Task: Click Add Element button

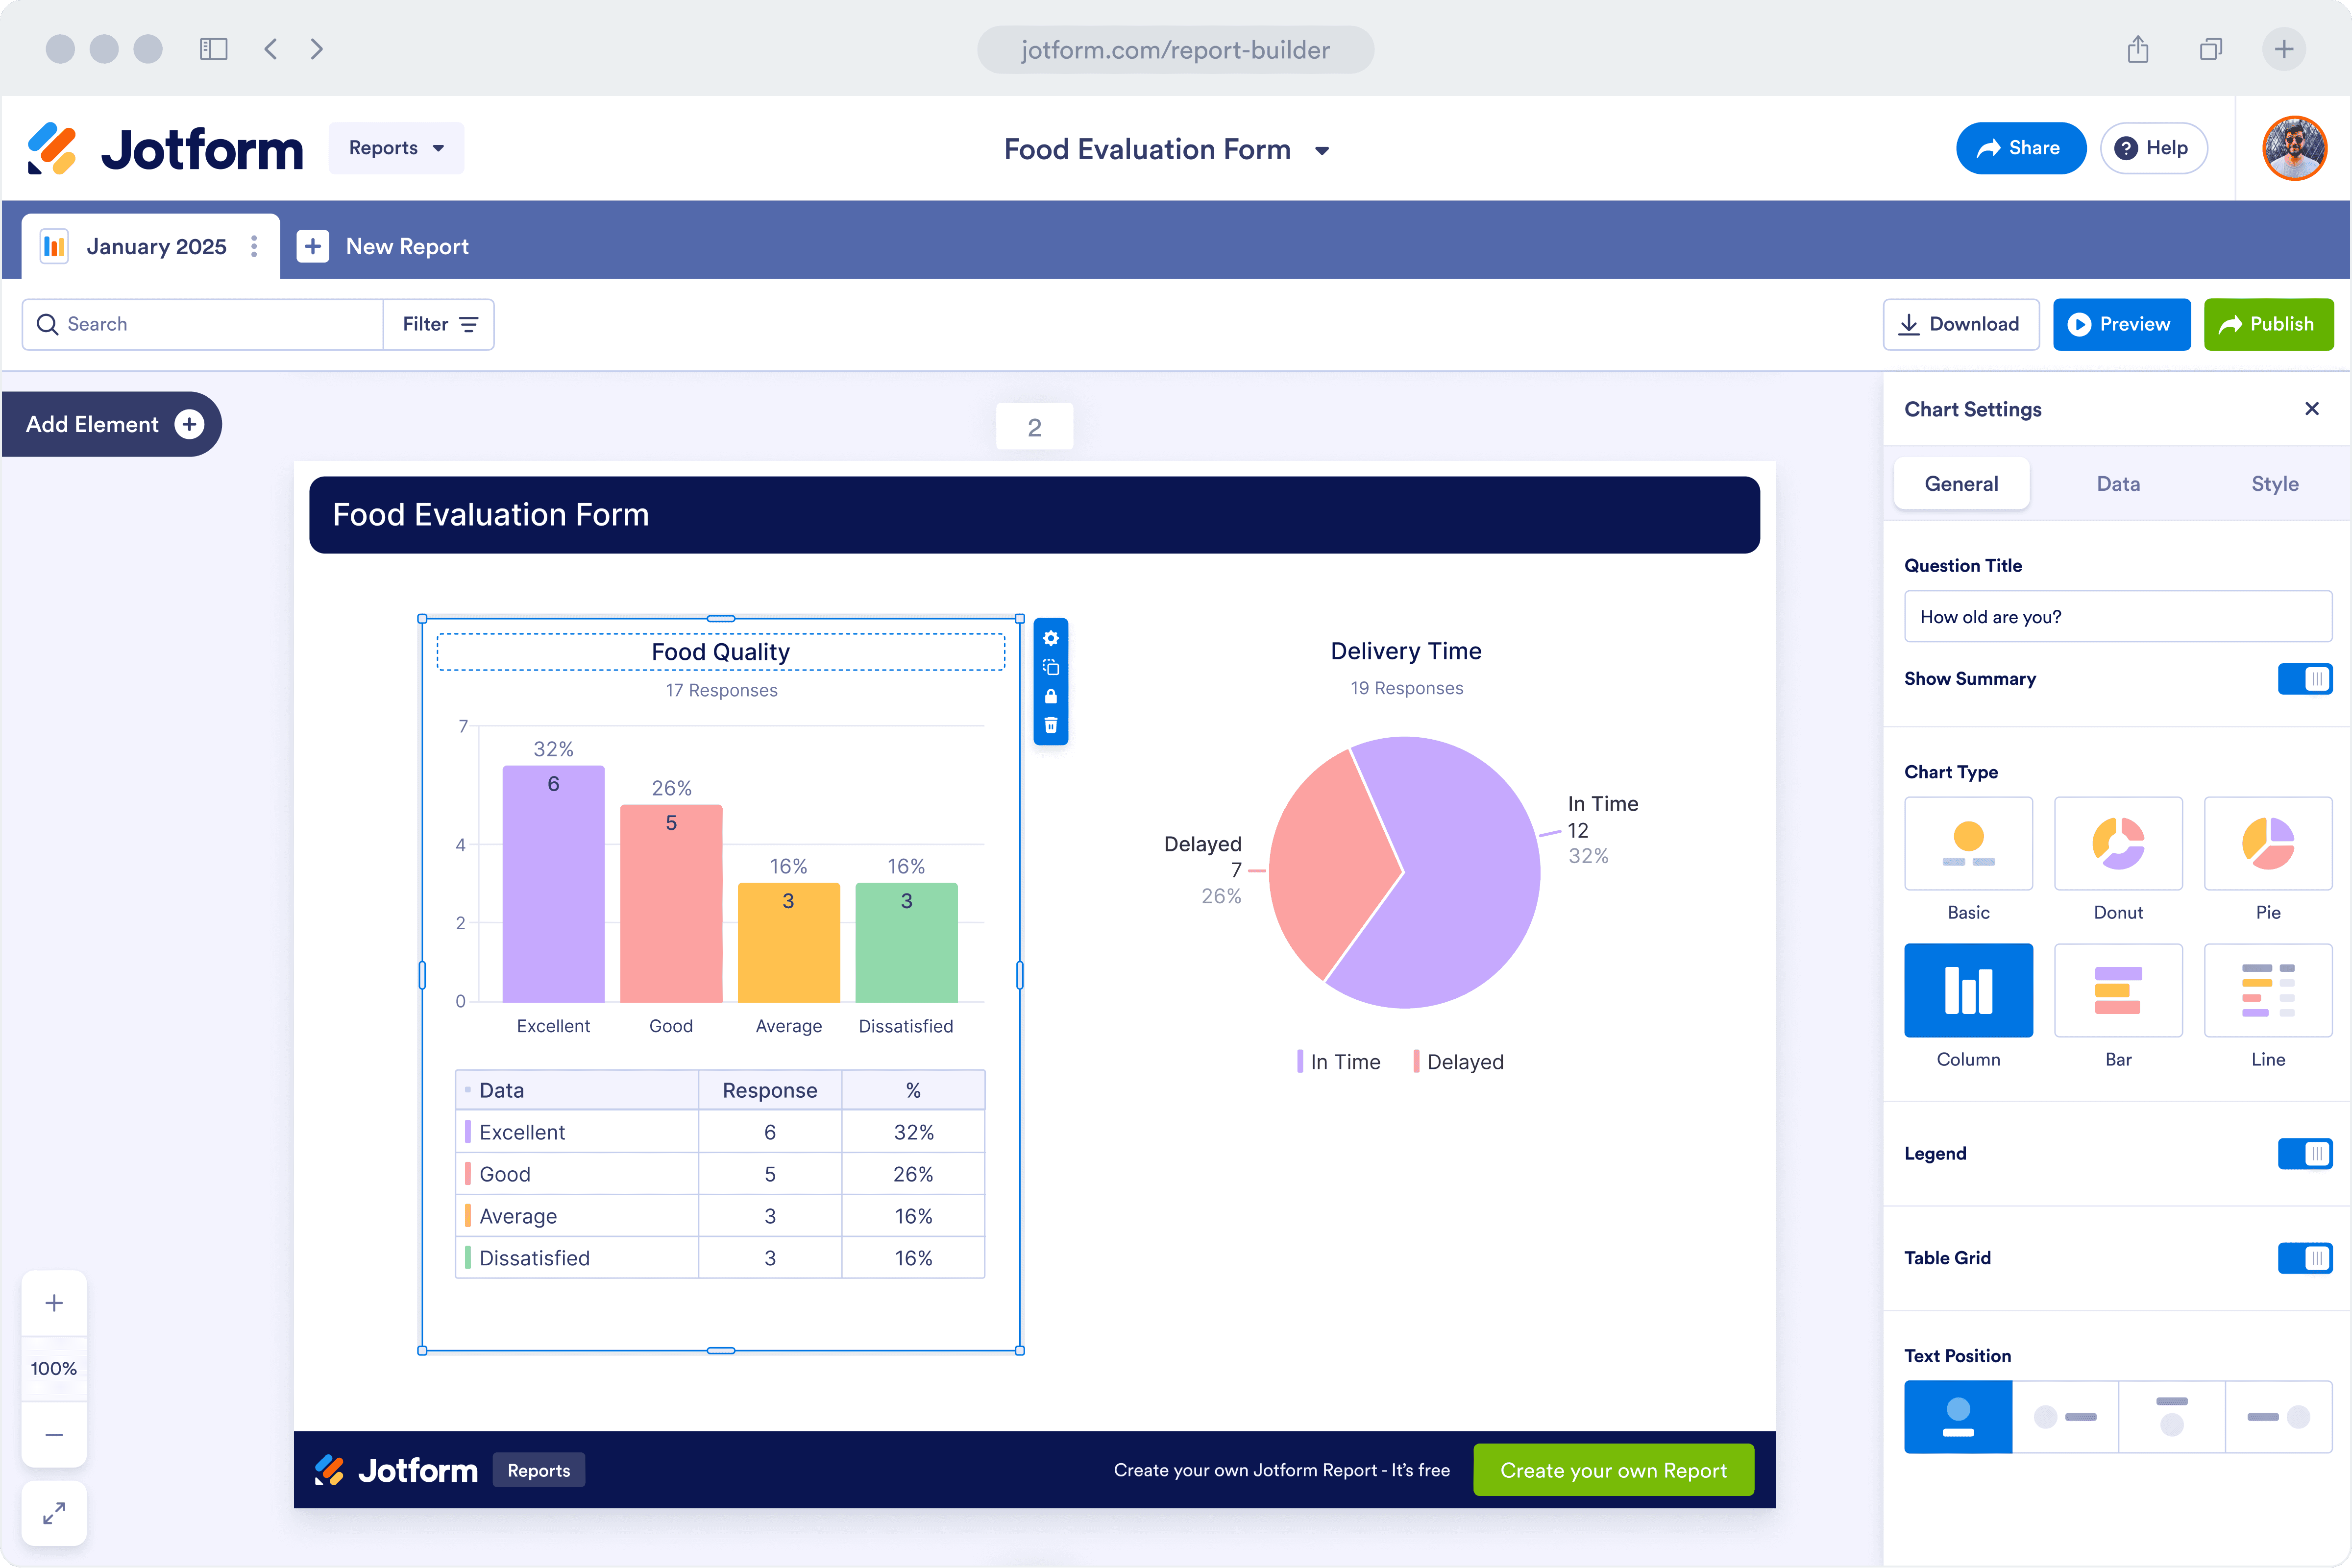Action: [x=112, y=424]
